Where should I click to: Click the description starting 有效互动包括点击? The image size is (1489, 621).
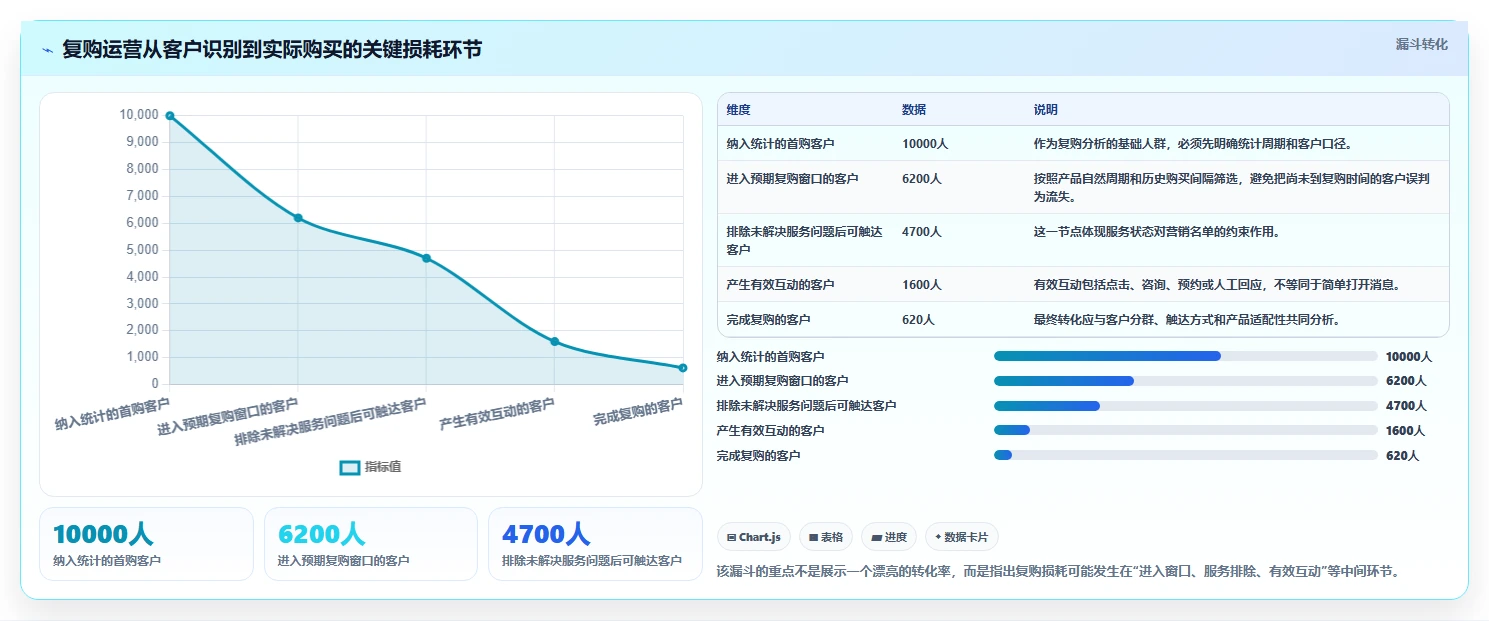tap(1216, 285)
